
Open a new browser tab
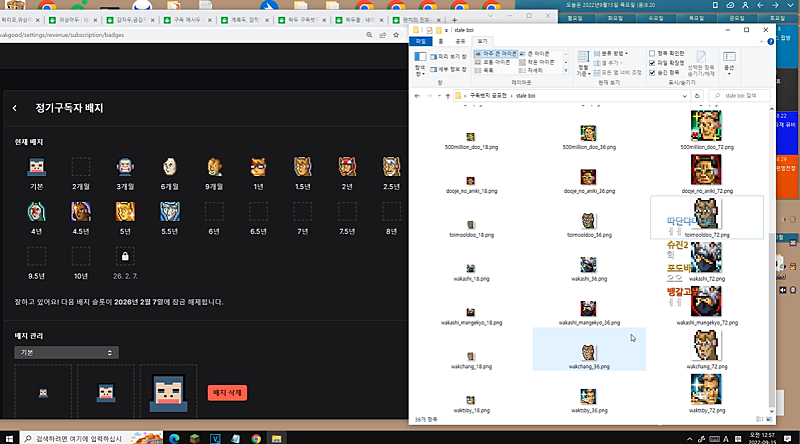[454, 20]
